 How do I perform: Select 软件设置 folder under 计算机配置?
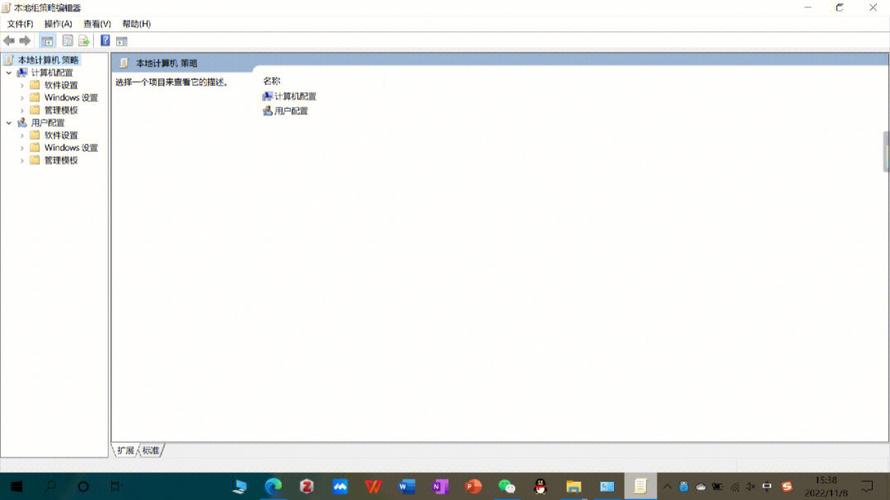61,85
